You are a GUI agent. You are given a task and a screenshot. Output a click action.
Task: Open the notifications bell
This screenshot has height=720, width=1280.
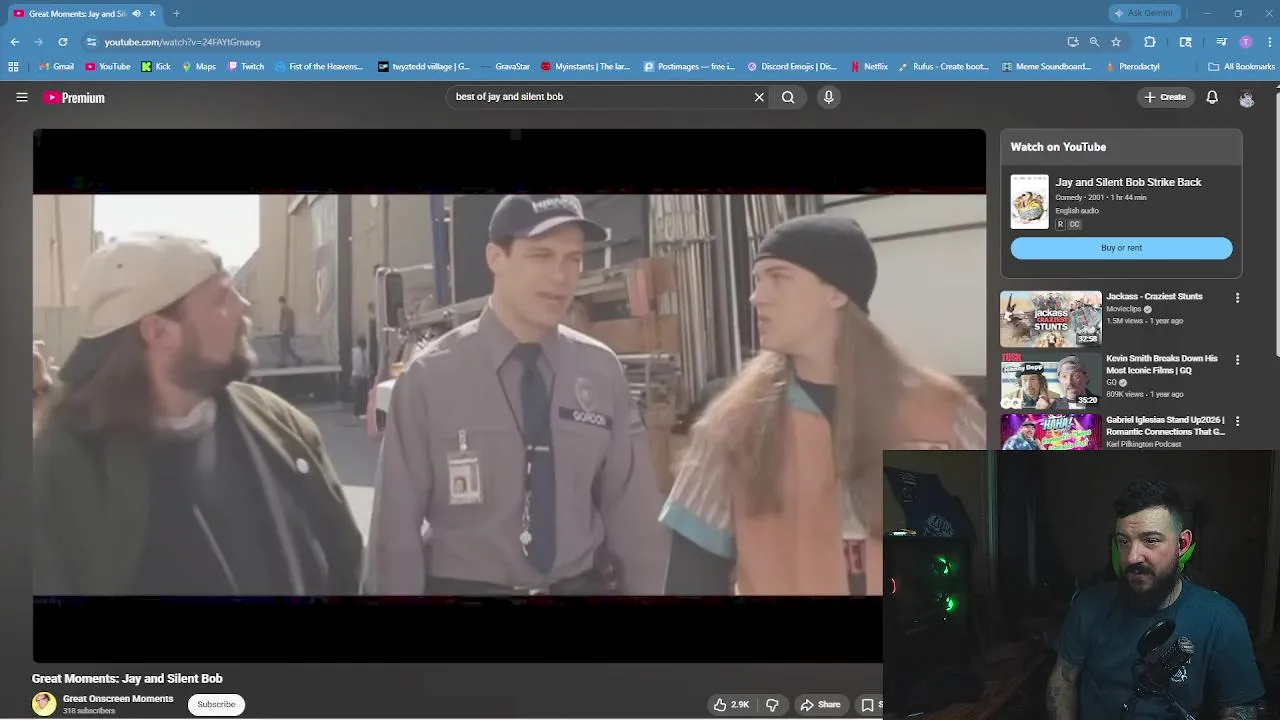pyautogui.click(x=1212, y=97)
